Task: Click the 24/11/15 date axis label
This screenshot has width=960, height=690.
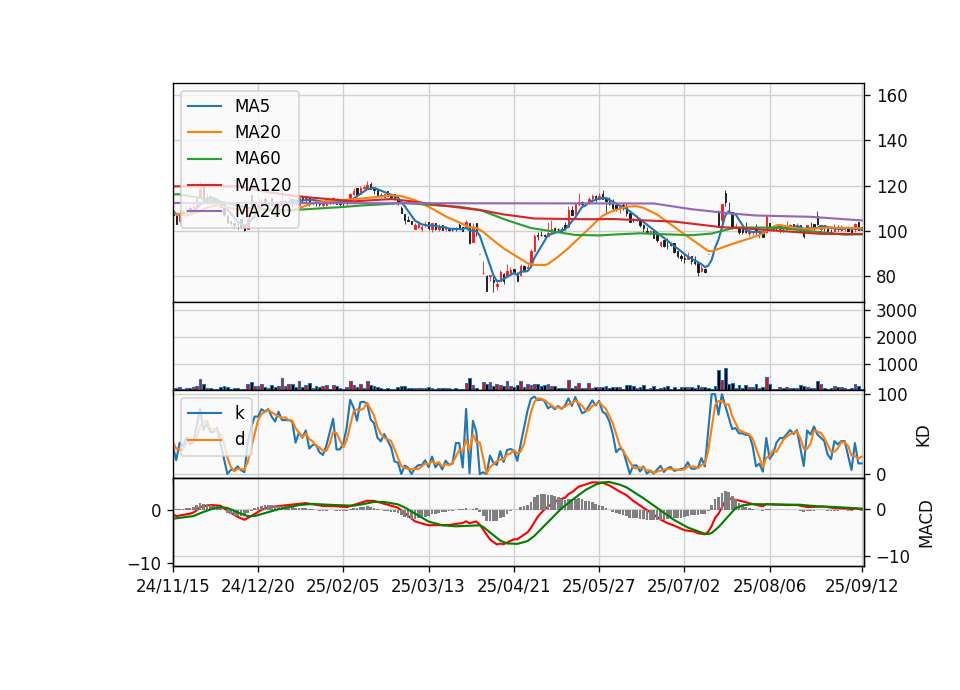Action: [173, 586]
